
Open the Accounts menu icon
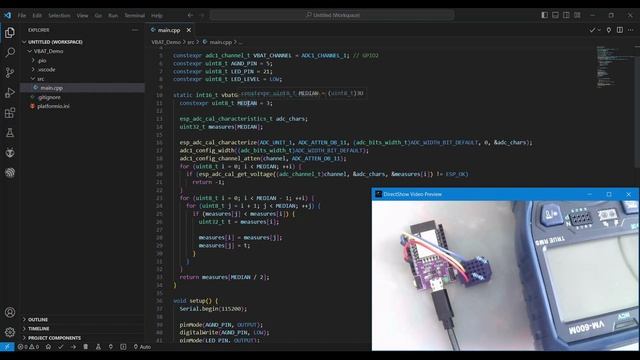tap(10, 312)
